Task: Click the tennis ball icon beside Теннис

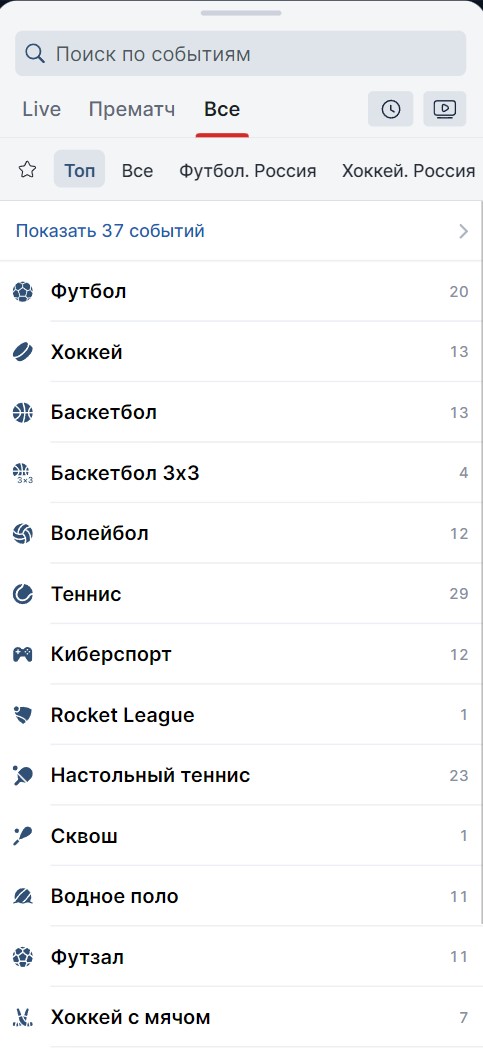Action: click(22, 594)
